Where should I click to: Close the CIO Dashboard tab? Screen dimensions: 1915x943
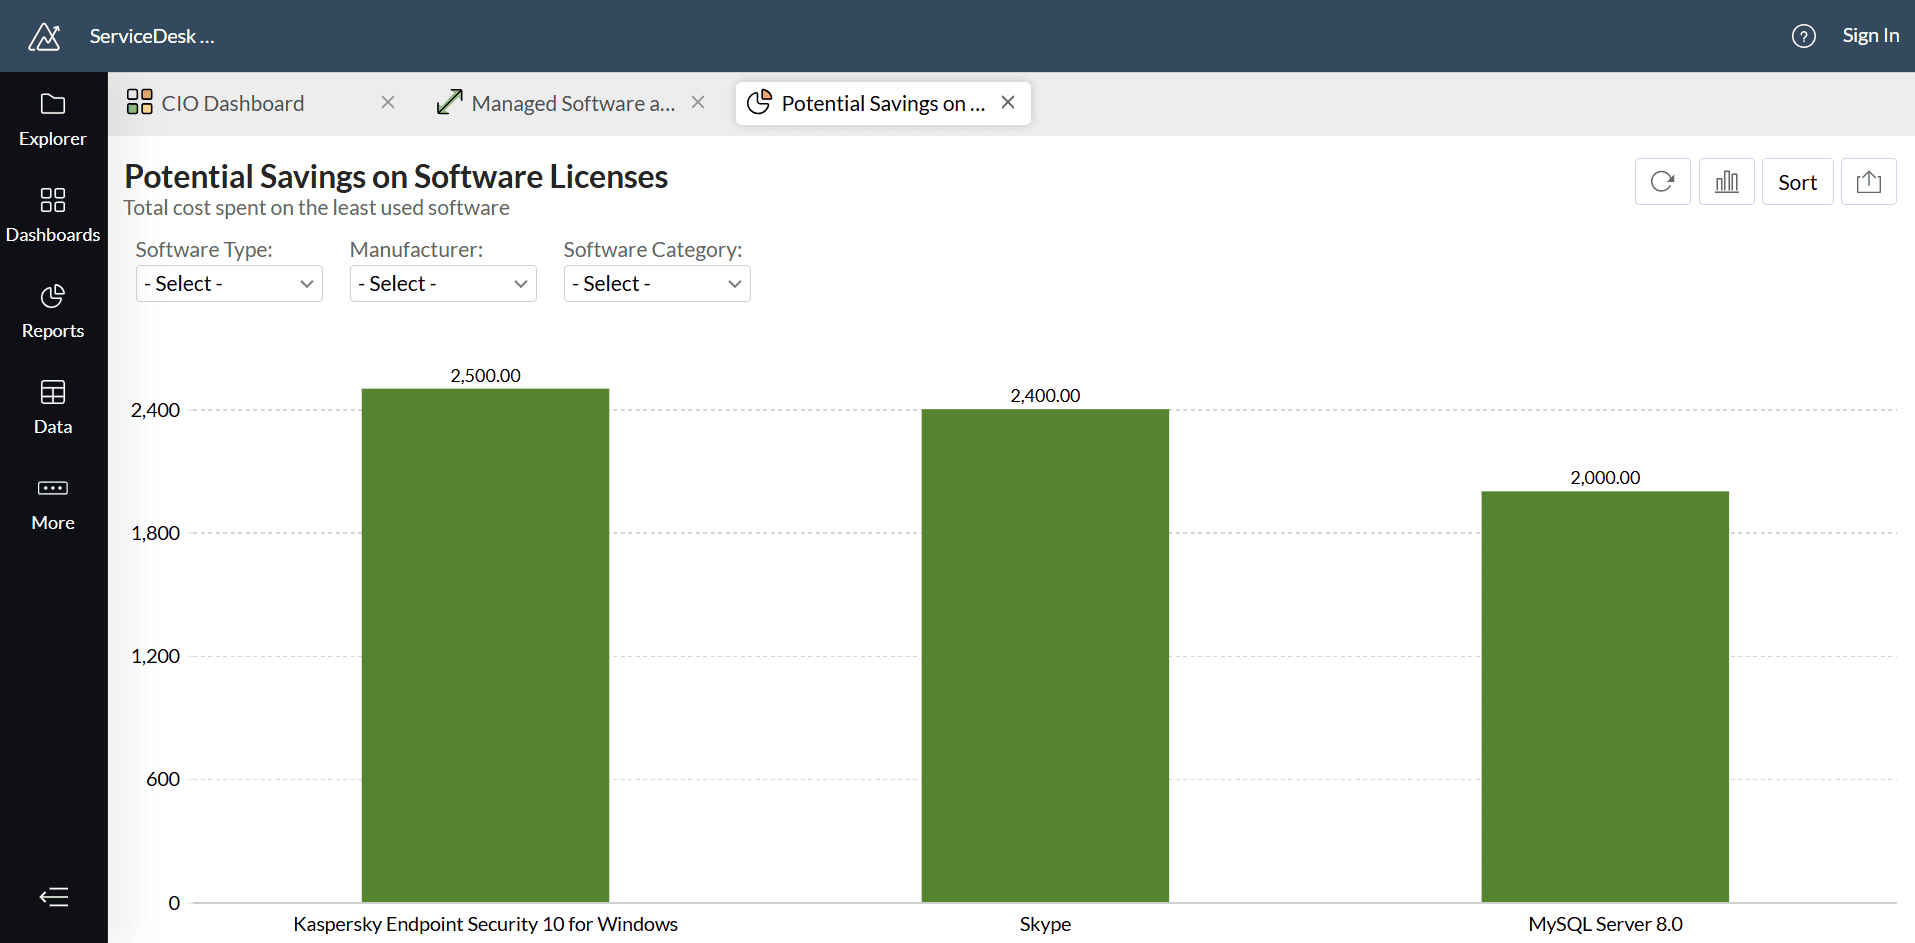pyautogui.click(x=388, y=103)
